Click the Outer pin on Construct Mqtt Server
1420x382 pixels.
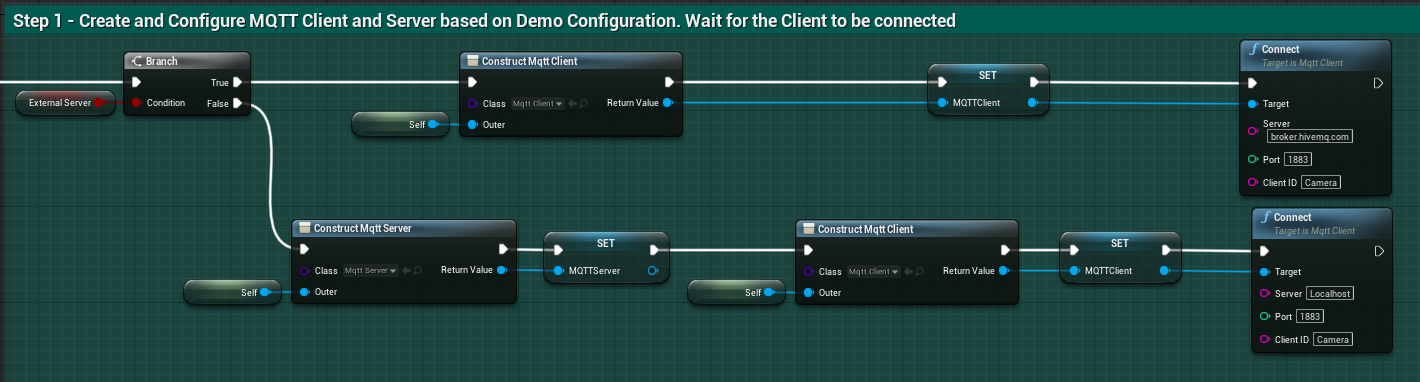tap(304, 292)
